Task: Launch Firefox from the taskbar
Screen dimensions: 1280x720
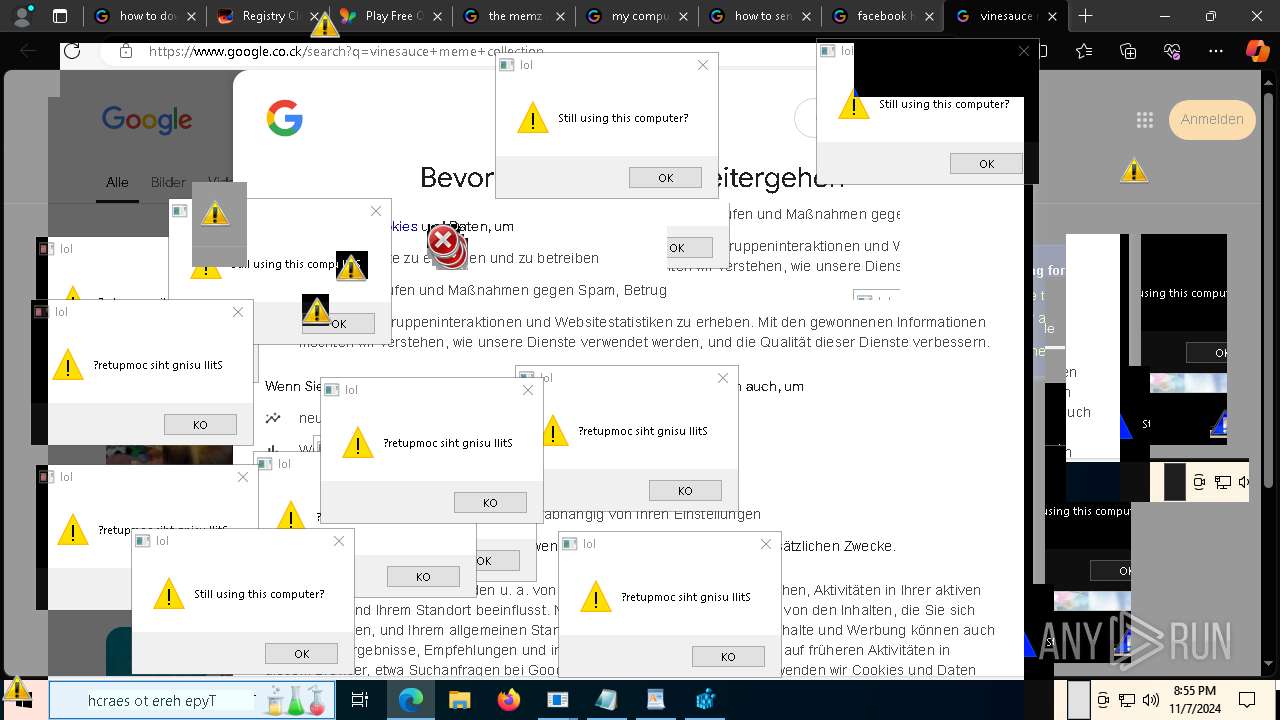Action: [508, 700]
